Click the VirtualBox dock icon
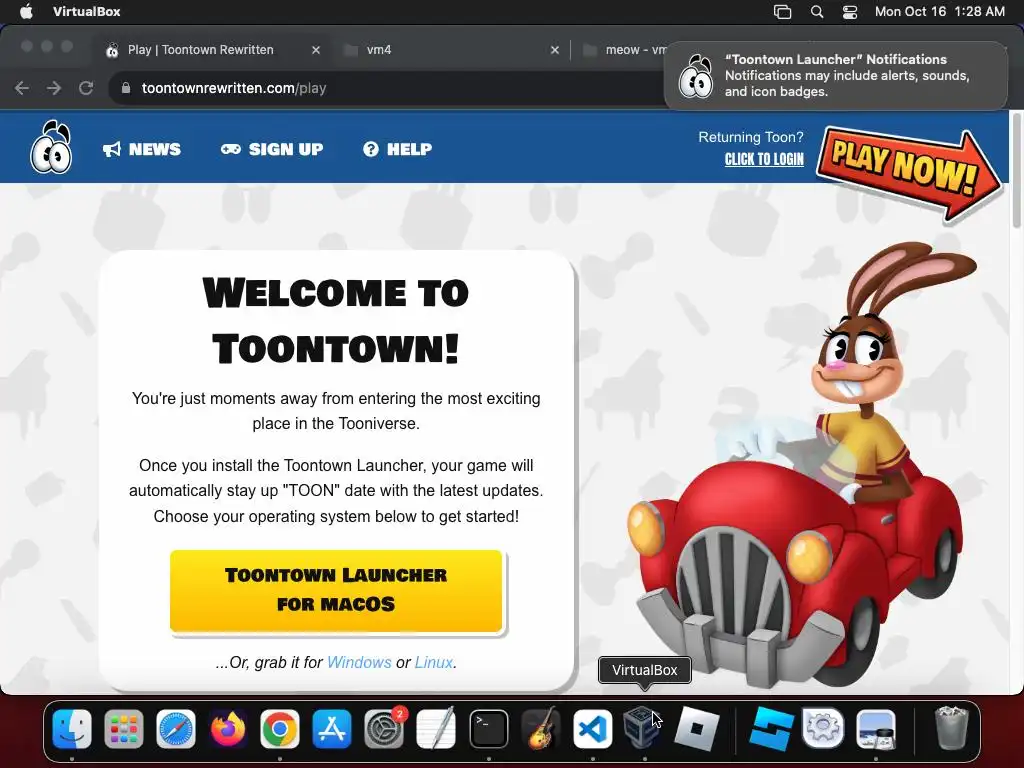 pyautogui.click(x=644, y=728)
